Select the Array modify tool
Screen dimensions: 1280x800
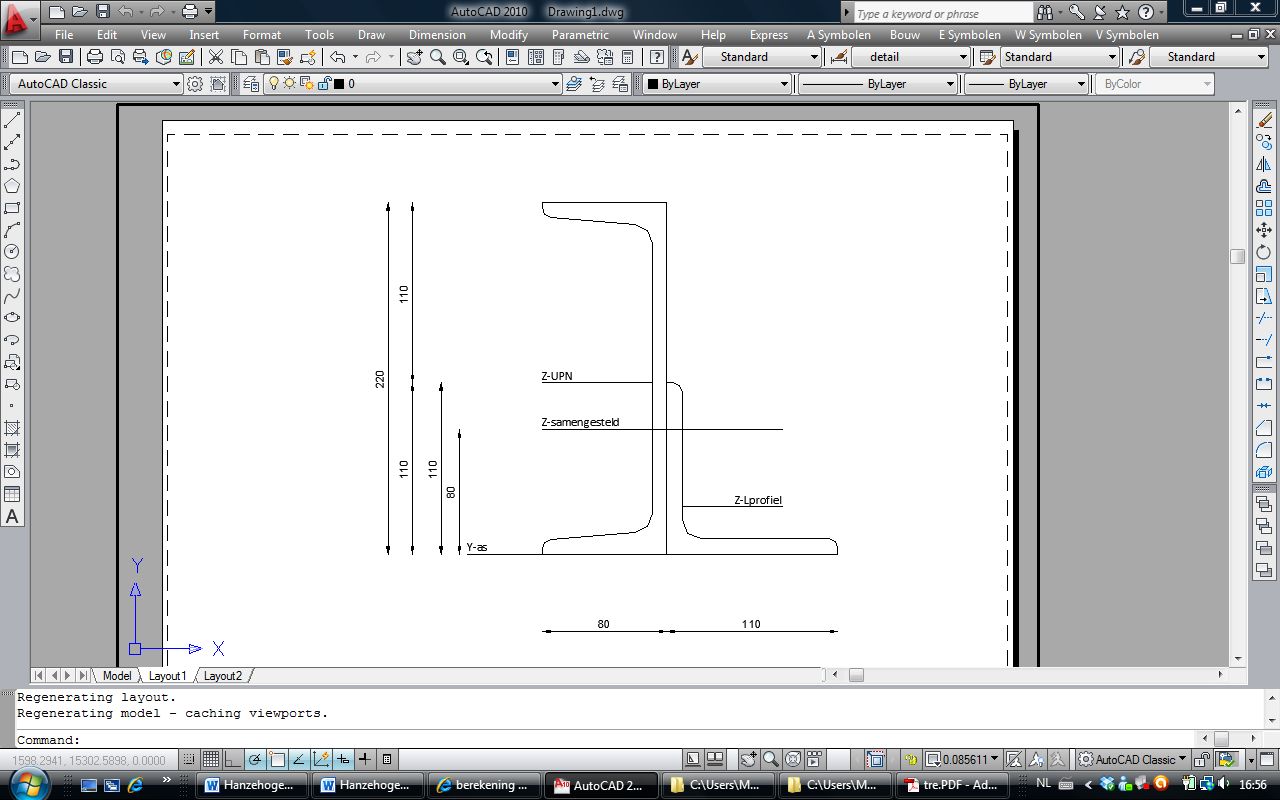tap(1264, 208)
